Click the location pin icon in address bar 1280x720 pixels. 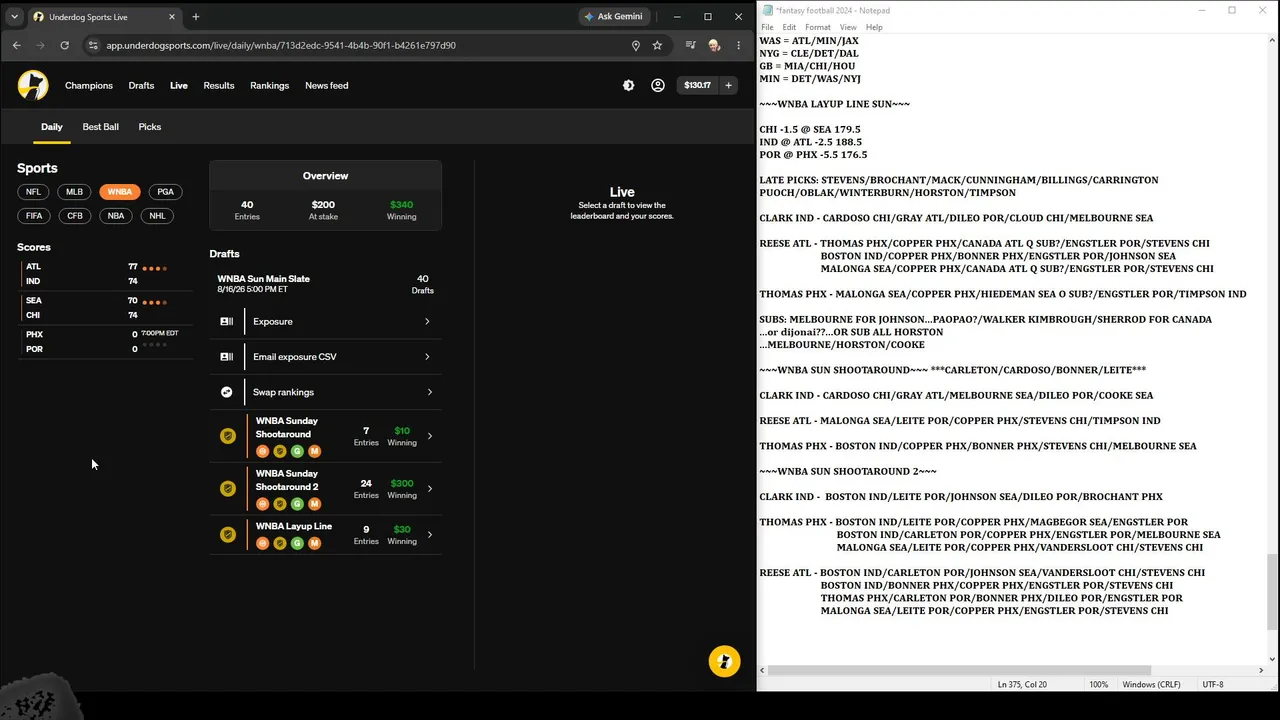[x=635, y=45]
